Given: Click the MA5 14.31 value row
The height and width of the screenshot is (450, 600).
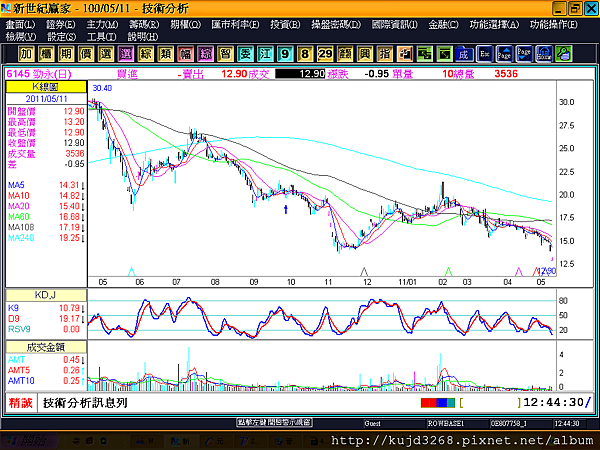Looking at the screenshot, I should pyautogui.click(x=46, y=185).
